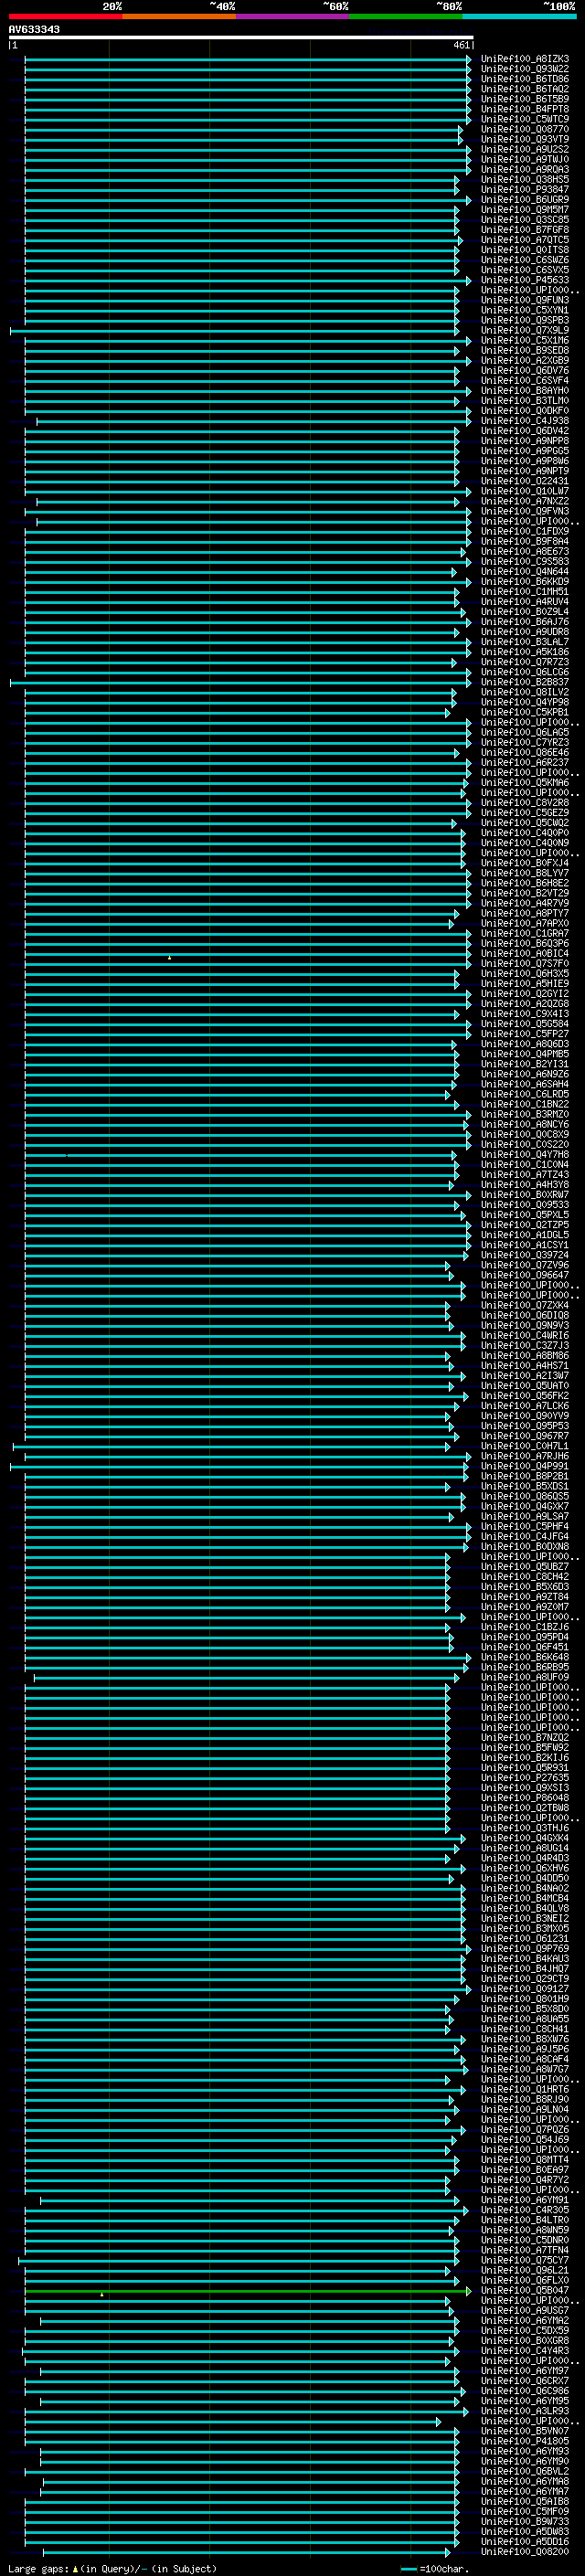
Task: Select hit label UniRef100_Q09127
Action: (x=525, y=1988)
